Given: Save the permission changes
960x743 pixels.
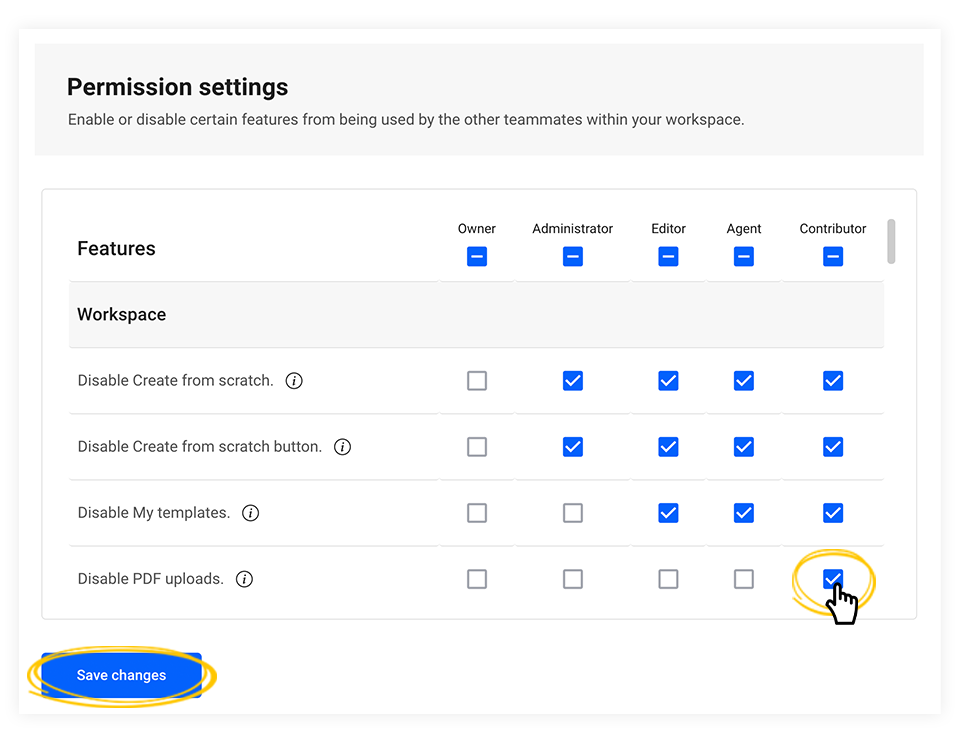Looking at the screenshot, I should click(120, 675).
